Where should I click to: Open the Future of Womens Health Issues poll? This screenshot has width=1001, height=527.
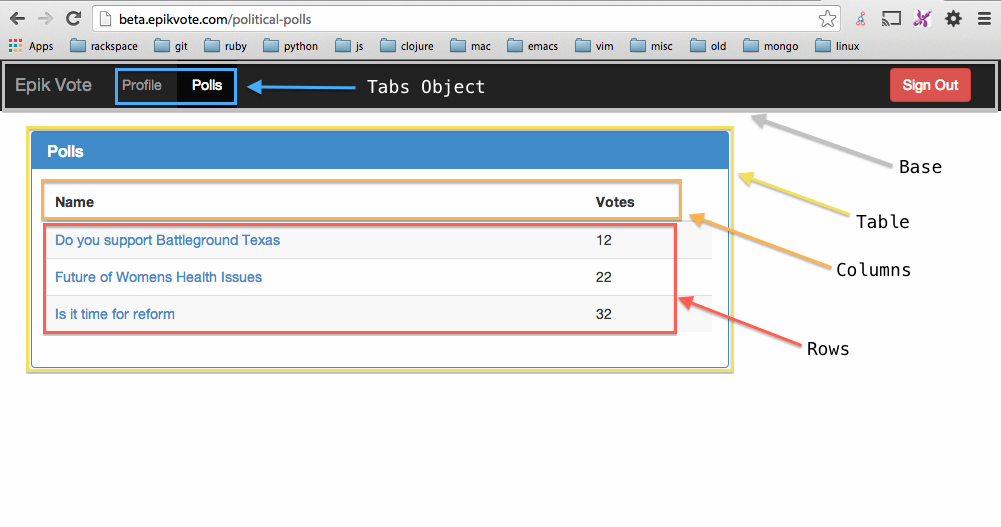coord(158,277)
